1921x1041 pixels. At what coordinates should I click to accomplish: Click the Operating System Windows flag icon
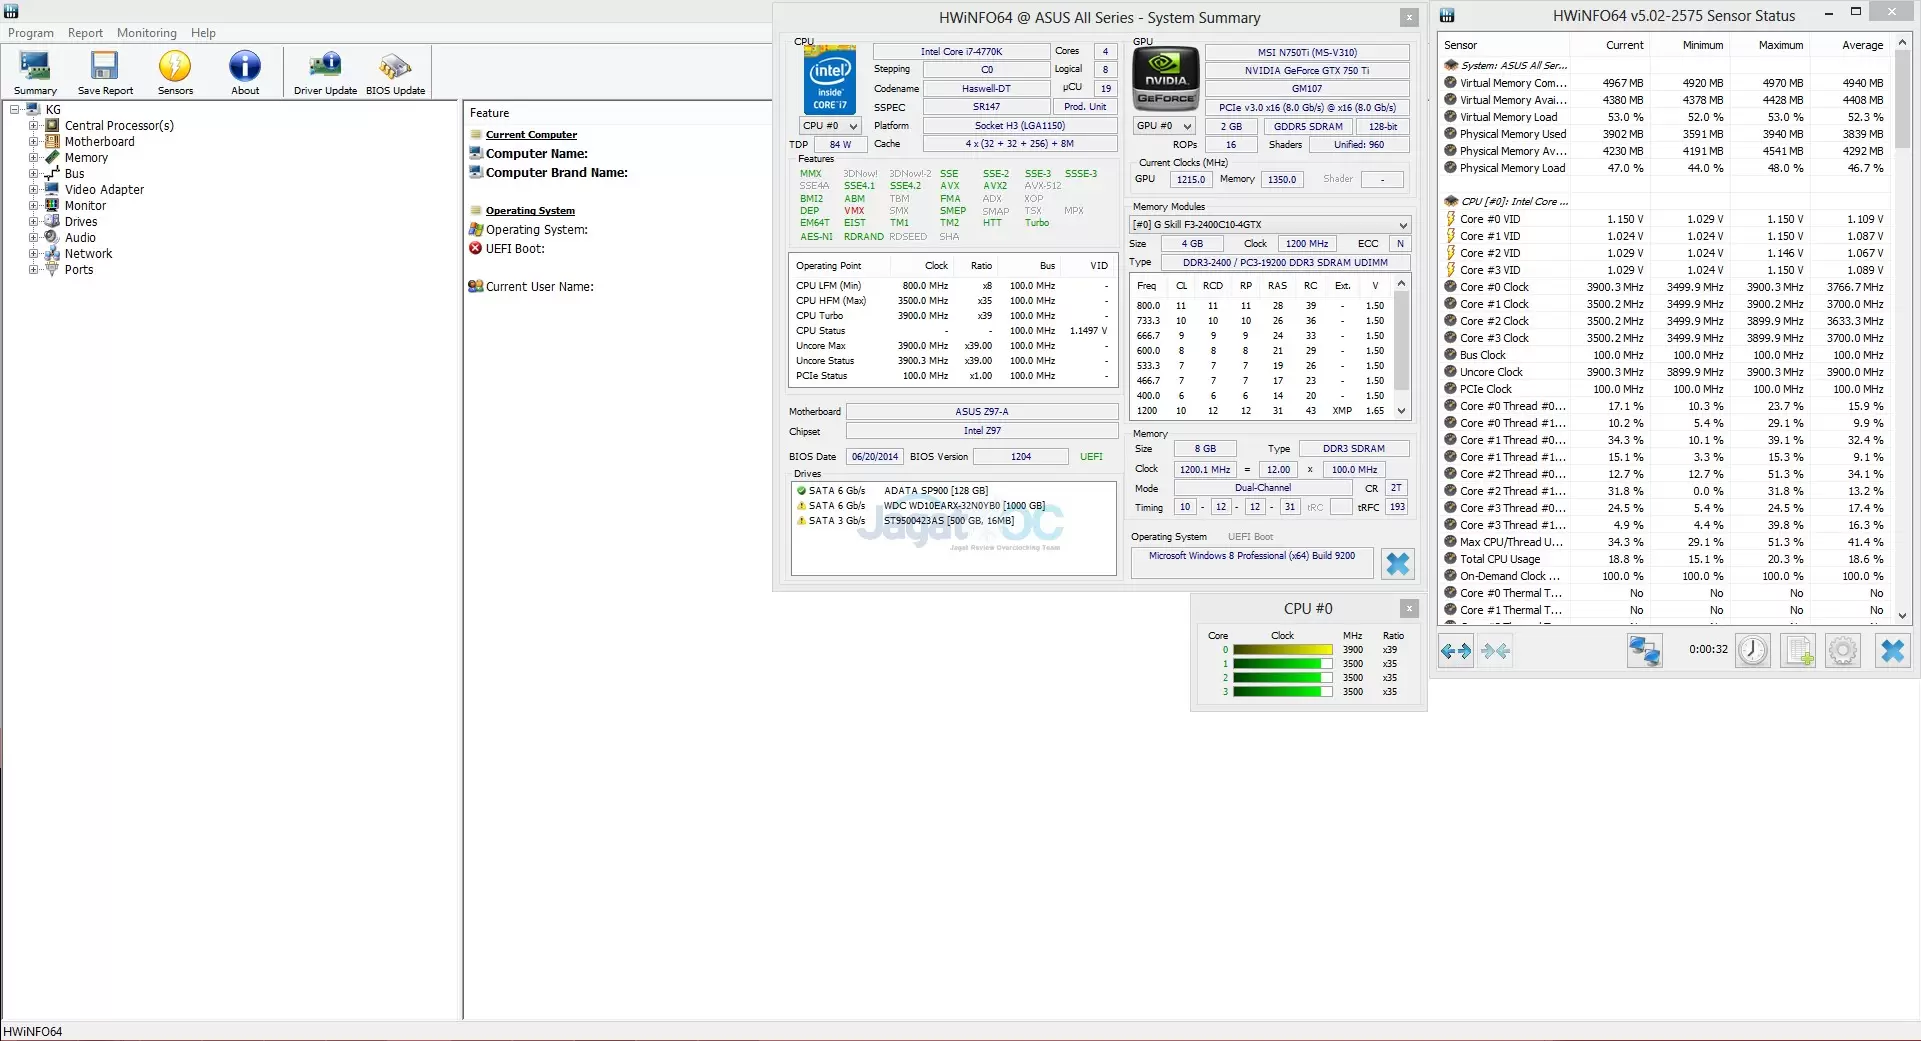tap(476, 229)
